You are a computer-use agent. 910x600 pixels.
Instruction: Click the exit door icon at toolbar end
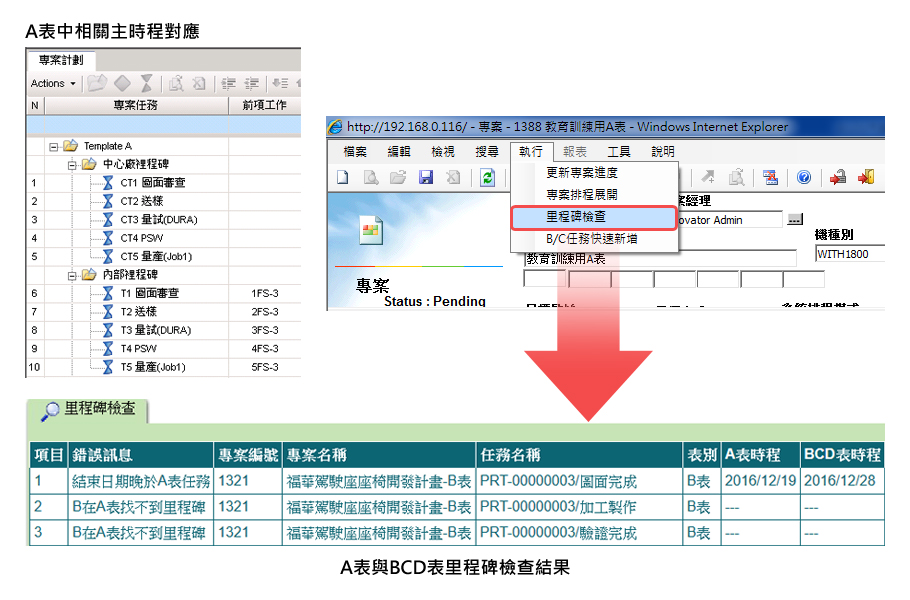tap(866, 178)
